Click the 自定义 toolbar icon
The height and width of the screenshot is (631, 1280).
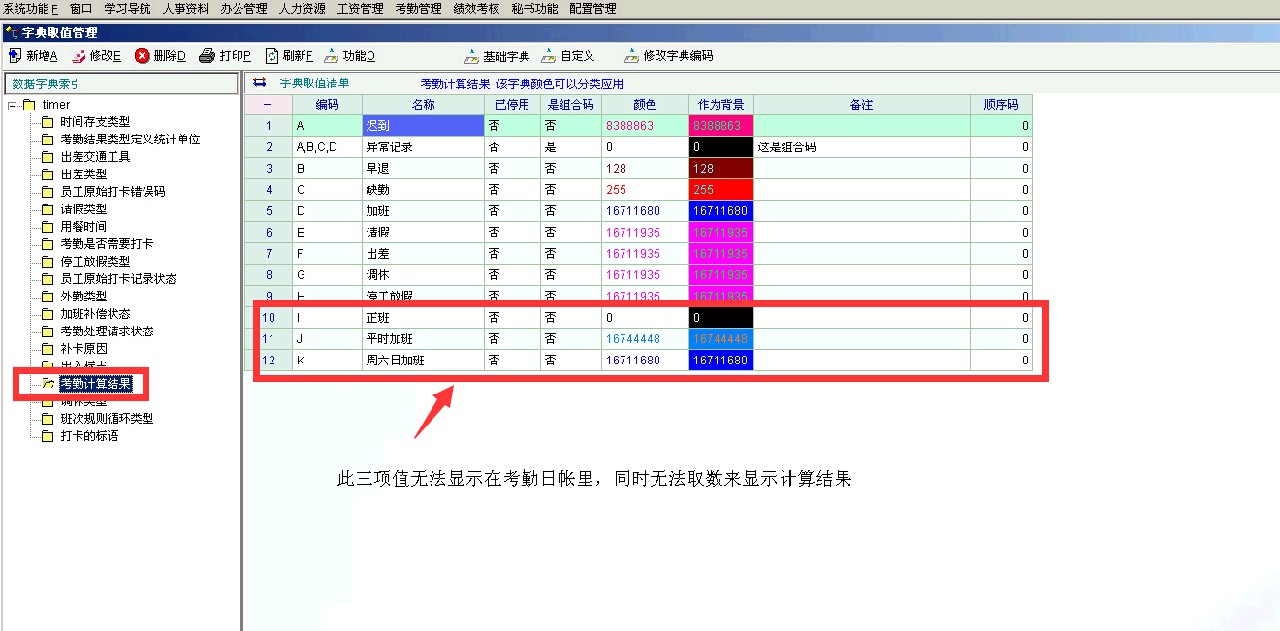[548, 56]
